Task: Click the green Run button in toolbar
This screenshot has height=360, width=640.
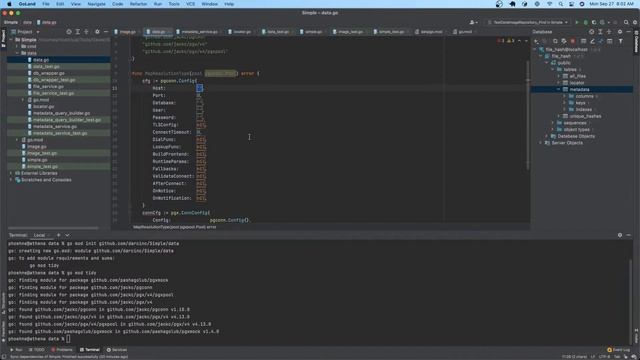Action: (577, 22)
